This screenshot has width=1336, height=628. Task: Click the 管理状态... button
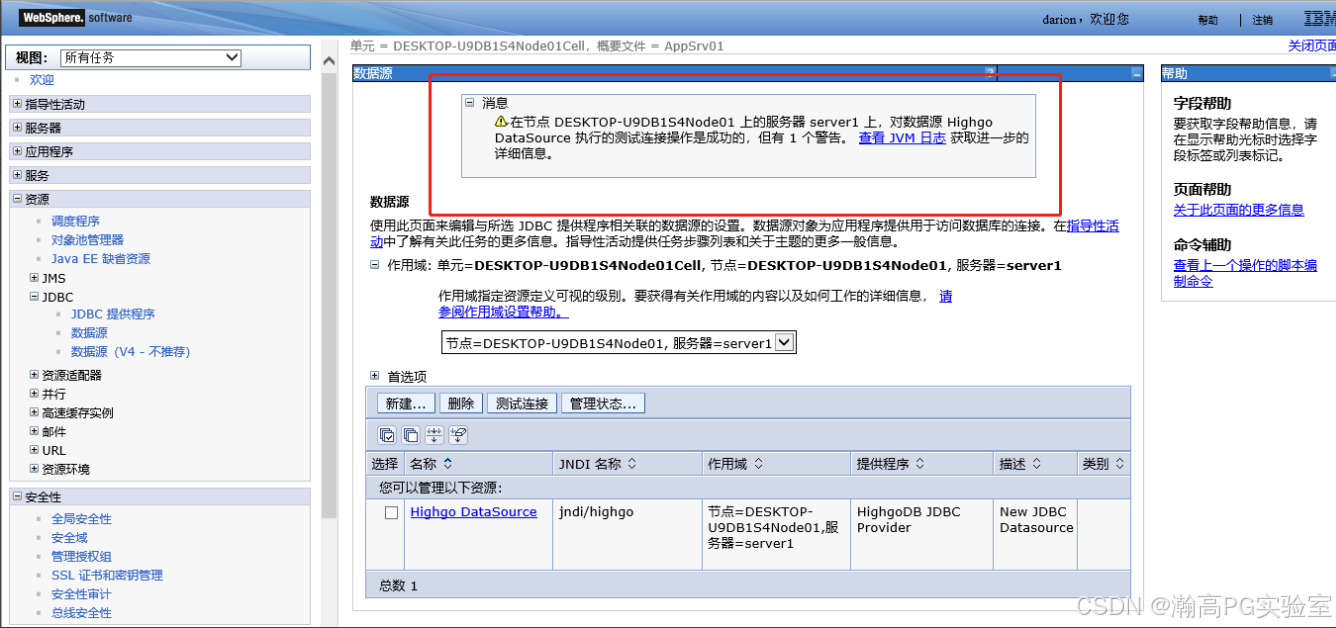[x=602, y=404]
